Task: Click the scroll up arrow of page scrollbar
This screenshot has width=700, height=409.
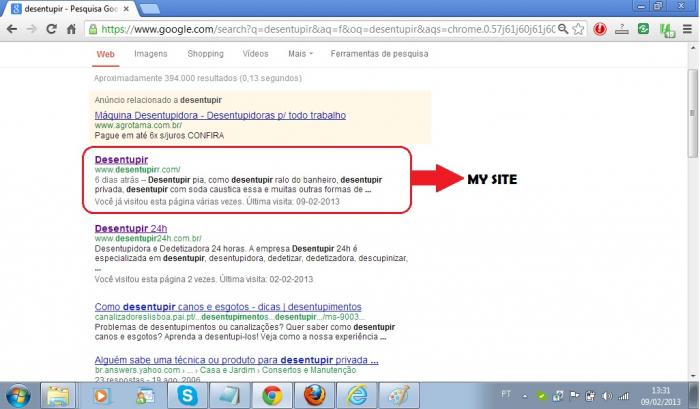Action: [x=692, y=47]
